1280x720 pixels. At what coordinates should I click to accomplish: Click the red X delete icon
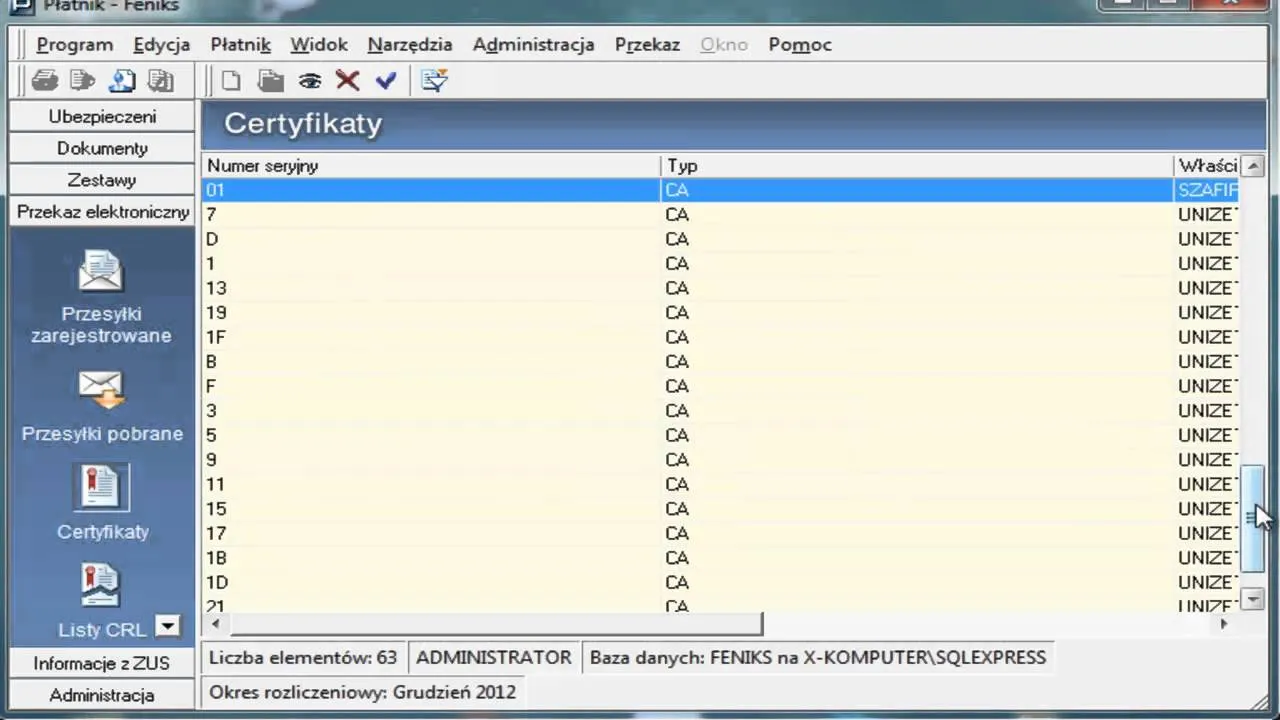click(347, 81)
